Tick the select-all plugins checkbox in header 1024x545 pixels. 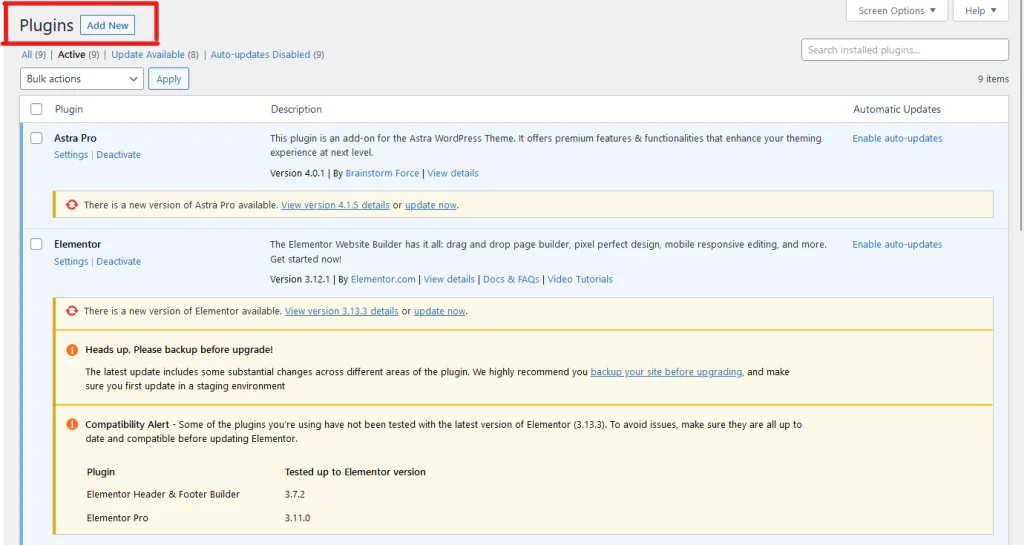[x=37, y=109]
